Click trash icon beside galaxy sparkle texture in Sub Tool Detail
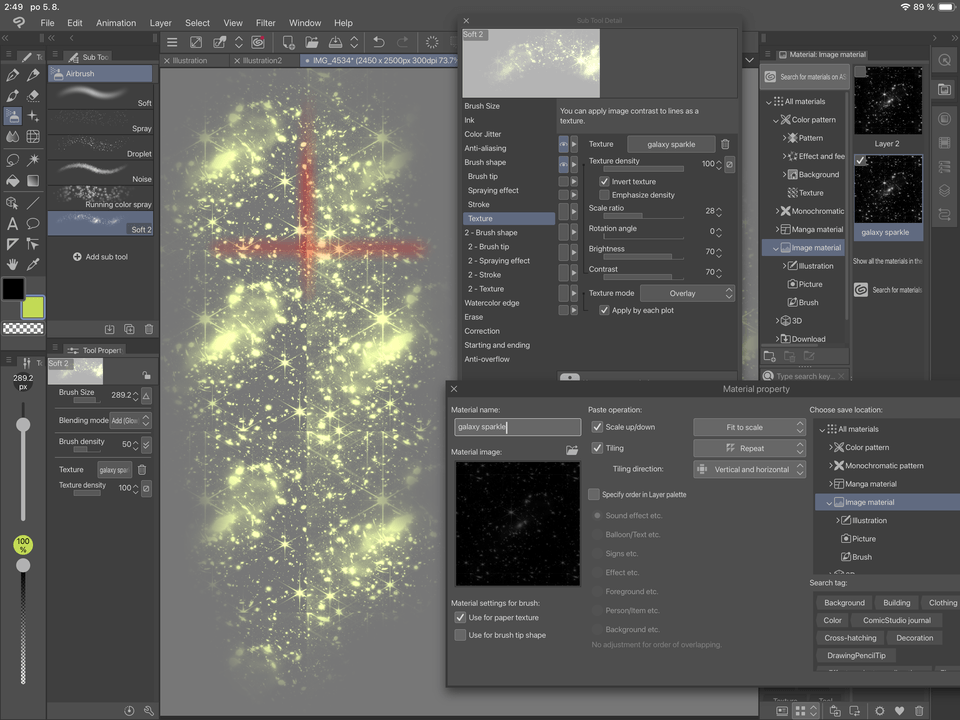Screen dimensions: 960x720 pos(725,144)
